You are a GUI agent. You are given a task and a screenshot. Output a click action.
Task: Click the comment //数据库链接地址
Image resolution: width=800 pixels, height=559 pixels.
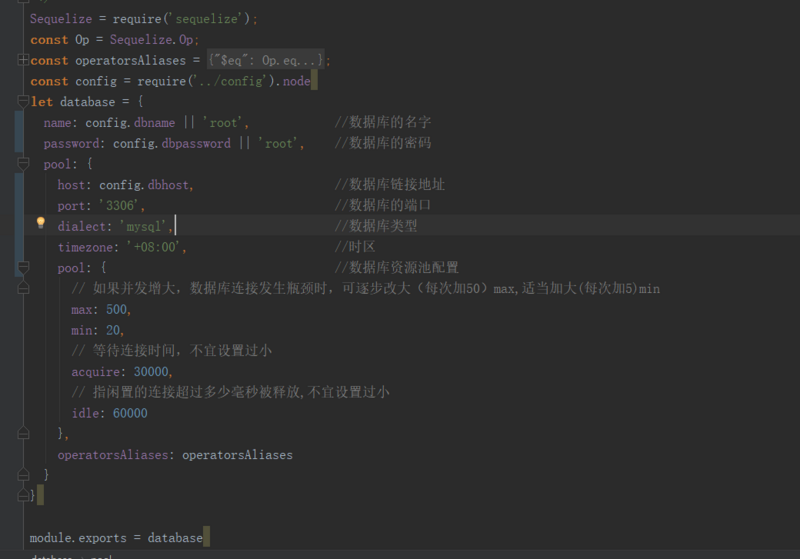390,185
